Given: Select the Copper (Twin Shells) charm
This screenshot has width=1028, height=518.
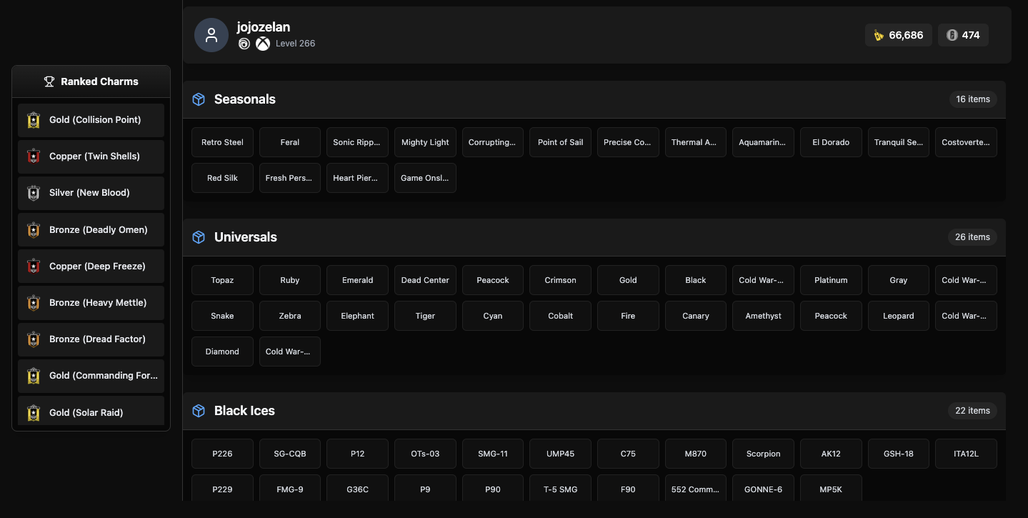Looking at the screenshot, I should pyautogui.click(x=91, y=156).
